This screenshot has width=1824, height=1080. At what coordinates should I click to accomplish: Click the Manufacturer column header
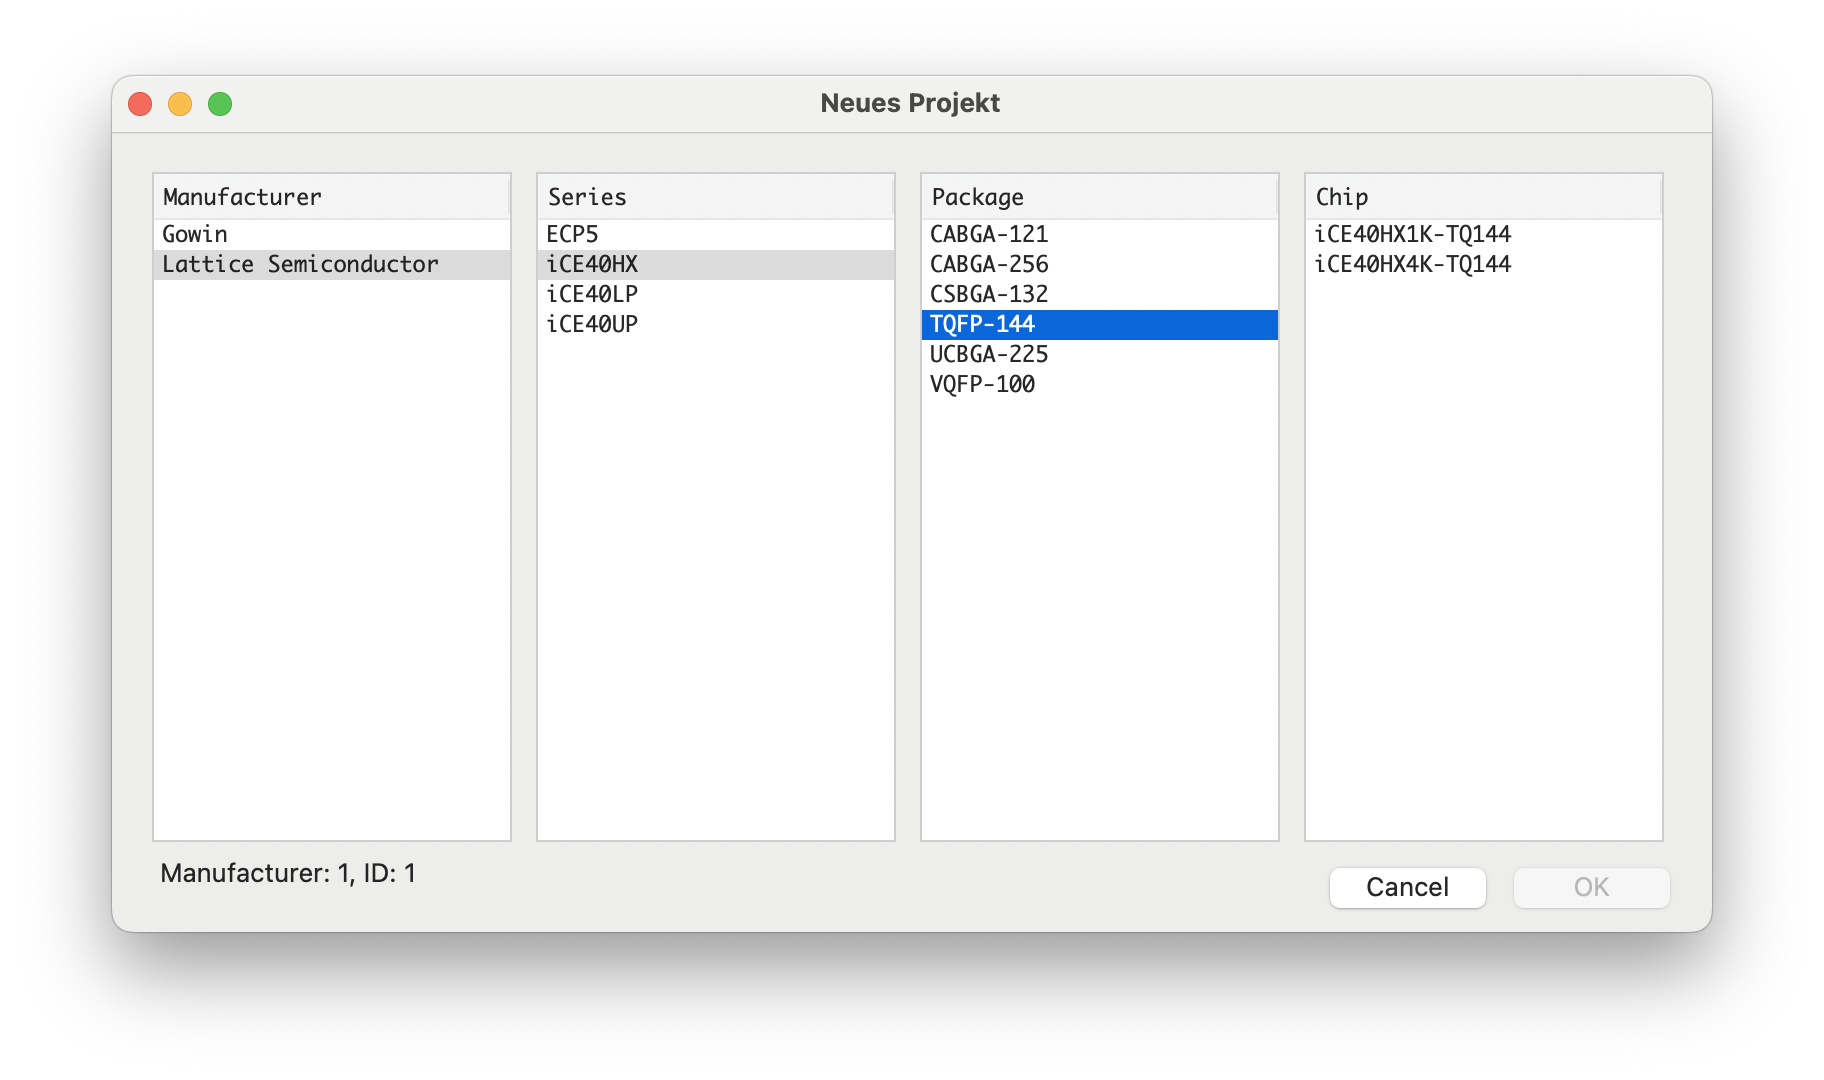click(x=332, y=197)
